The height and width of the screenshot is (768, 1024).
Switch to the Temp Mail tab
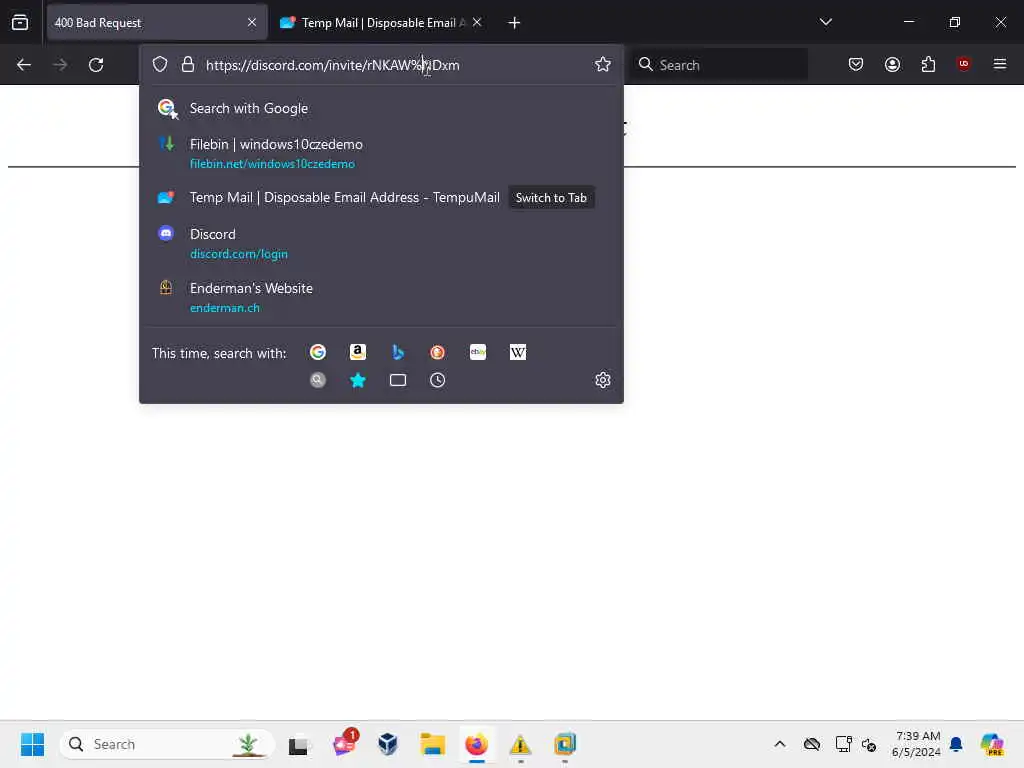pyautogui.click(x=381, y=23)
